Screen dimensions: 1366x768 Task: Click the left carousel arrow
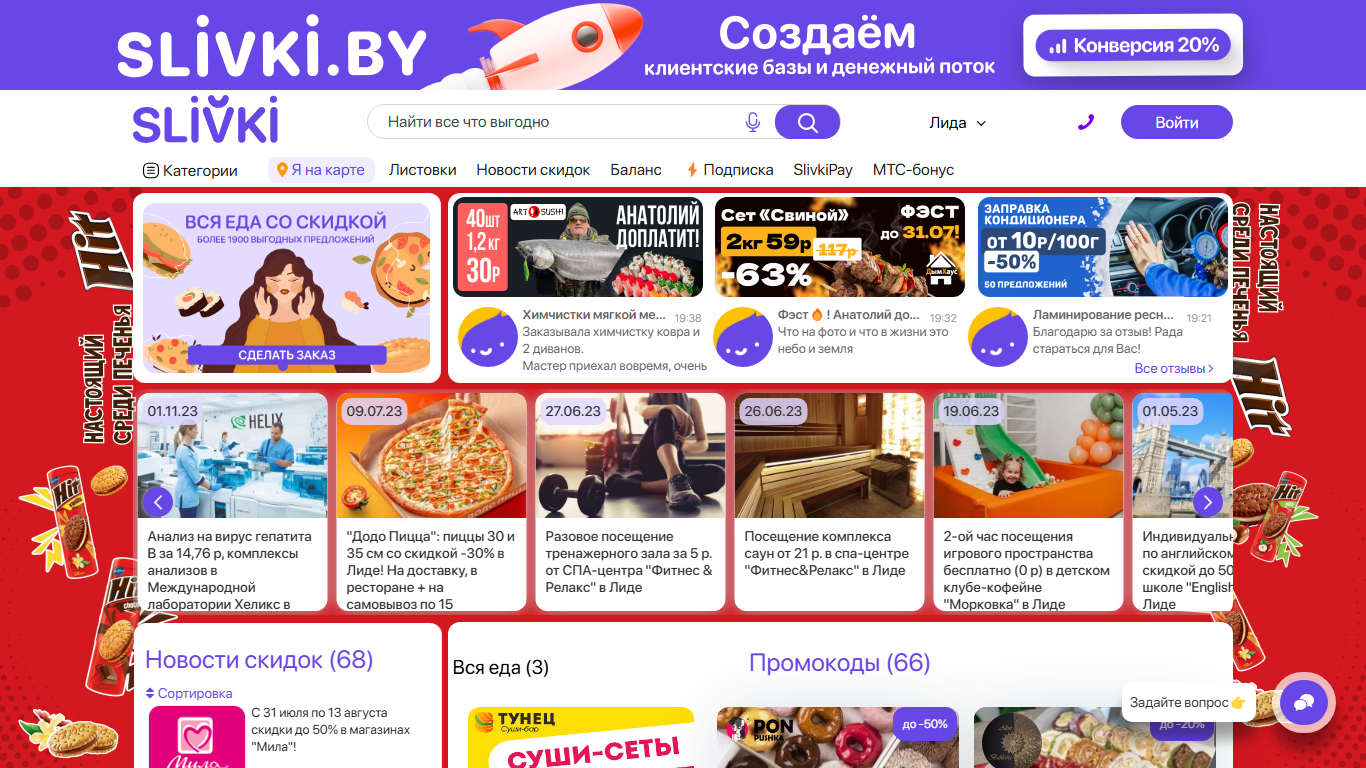pos(158,502)
